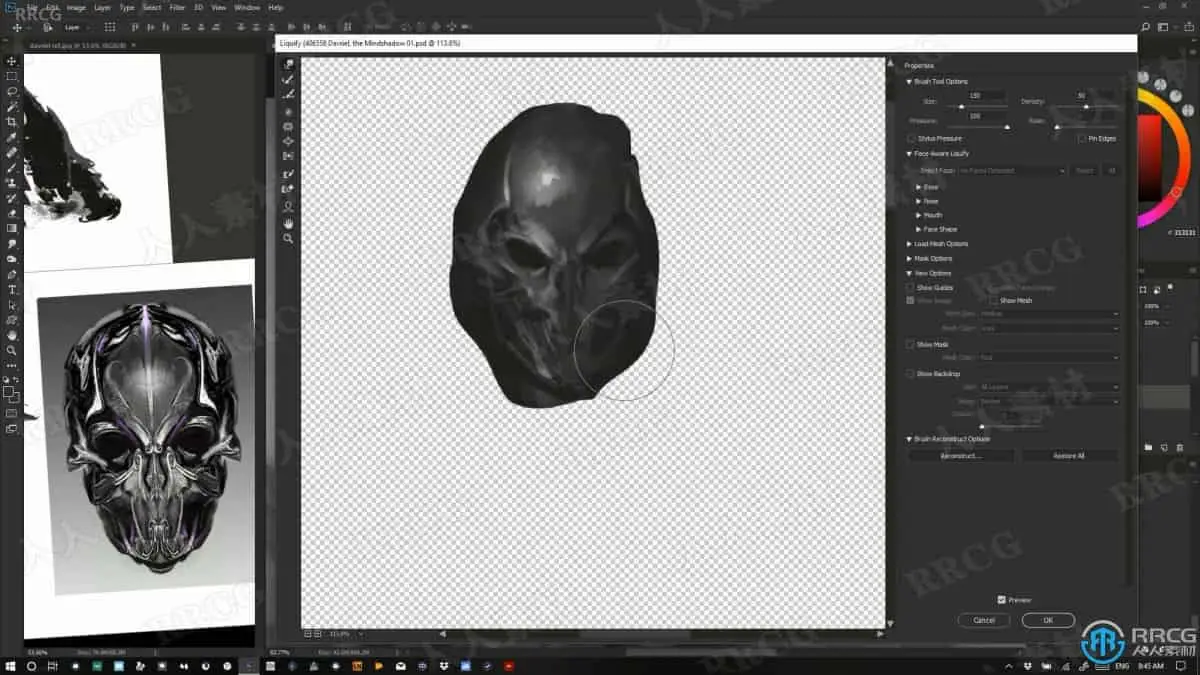Enable the Stylus Pressure option
The image size is (1200, 675).
coord(911,139)
